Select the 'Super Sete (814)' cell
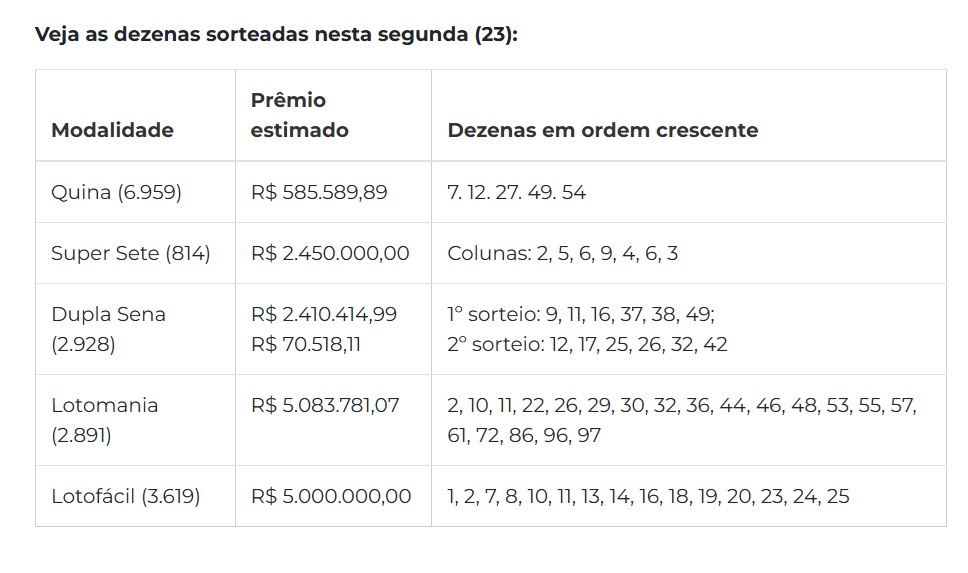The width and height of the screenshot is (968, 573). (x=131, y=253)
